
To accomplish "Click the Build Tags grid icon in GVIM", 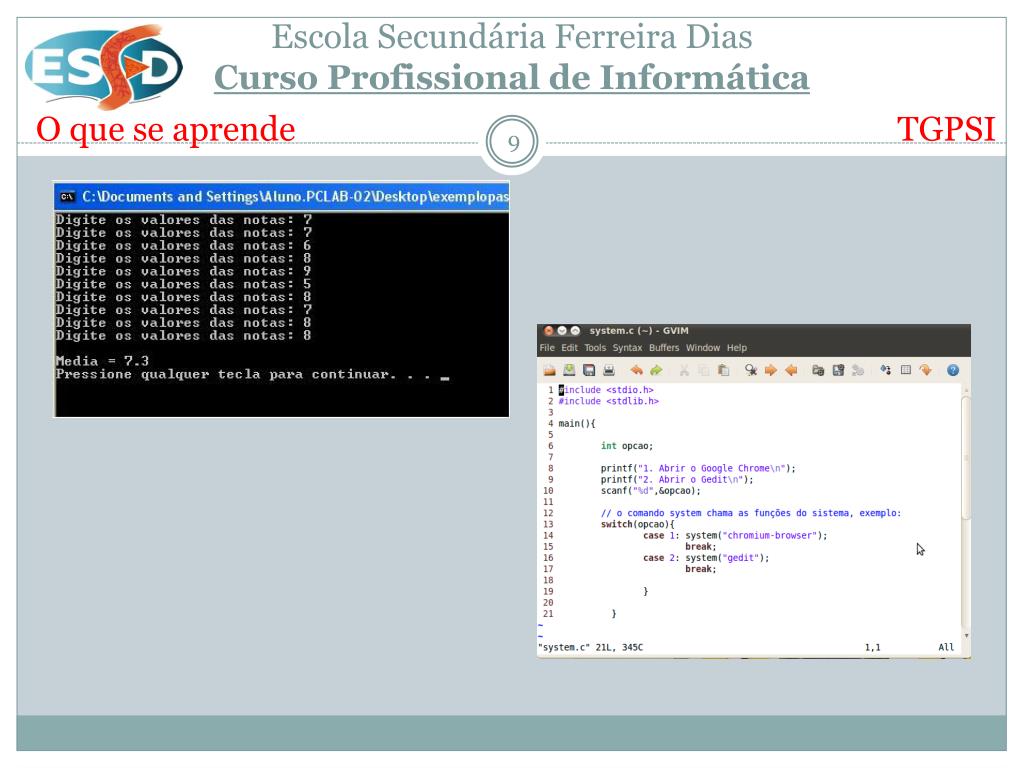I will click(906, 370).
